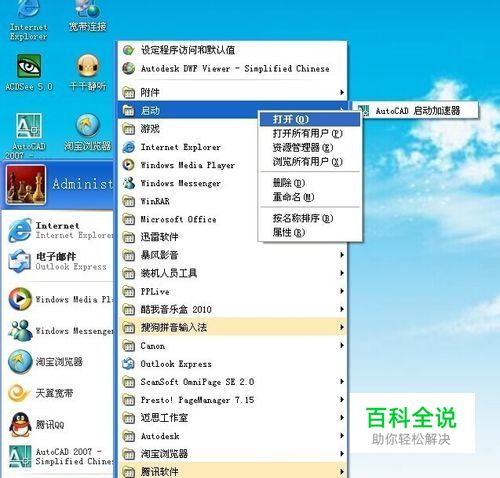Image resolution: width=500 pixels, height=478 pixels.
Task: Open the 宽带连接 desktop shortcut
Action: [87, 16]
